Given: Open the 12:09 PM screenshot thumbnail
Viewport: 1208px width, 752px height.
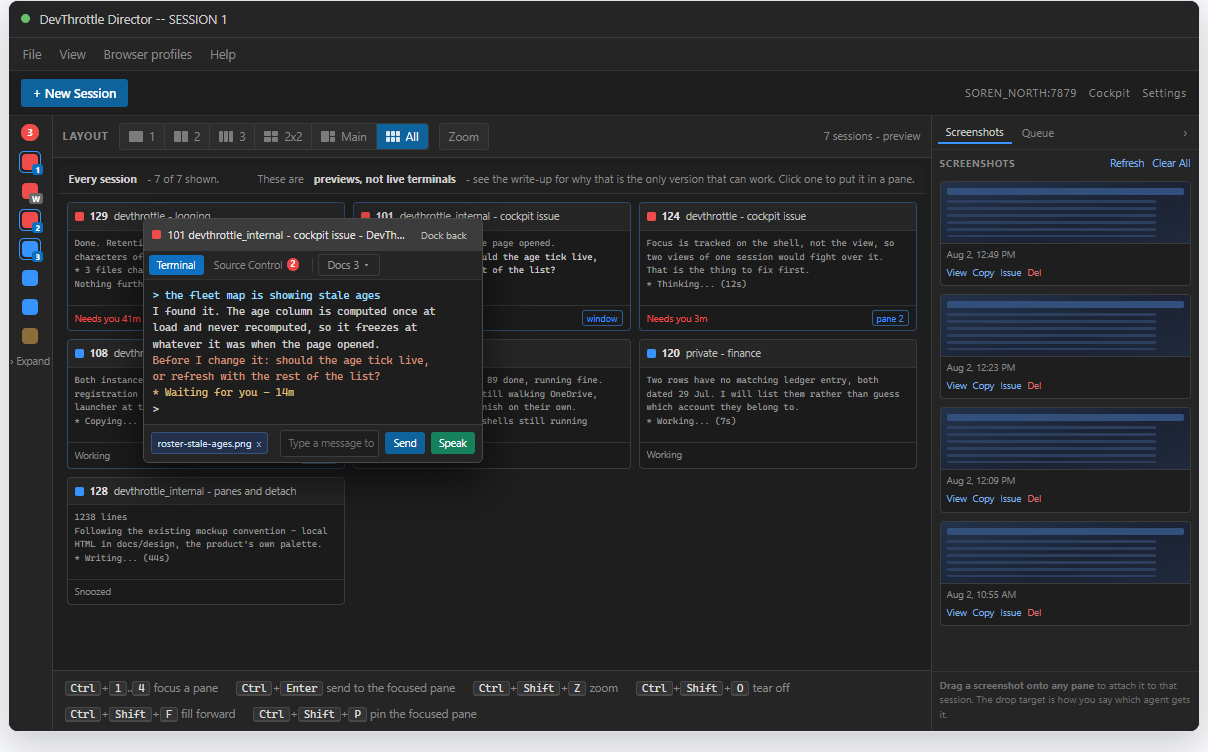Looking at the screenshot, I should (x=1065, y=439).
